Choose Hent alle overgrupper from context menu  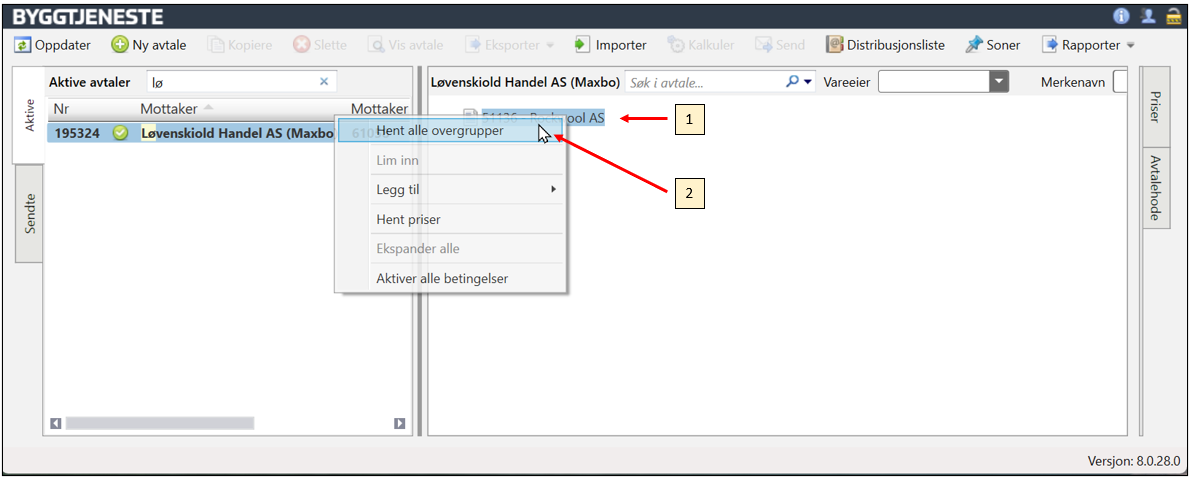pos(439,131)
